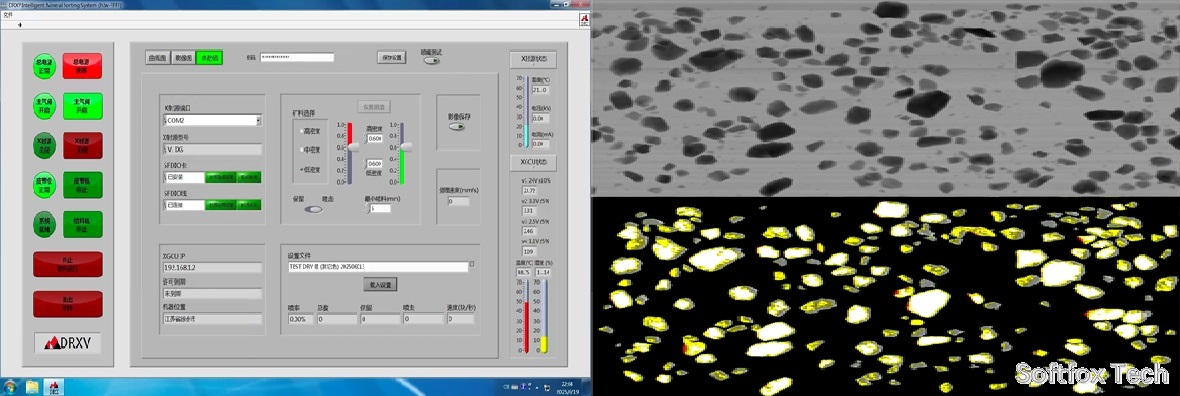
Task: Toggle the green main air valve (主气阀) button
Action: pos(82,105)
